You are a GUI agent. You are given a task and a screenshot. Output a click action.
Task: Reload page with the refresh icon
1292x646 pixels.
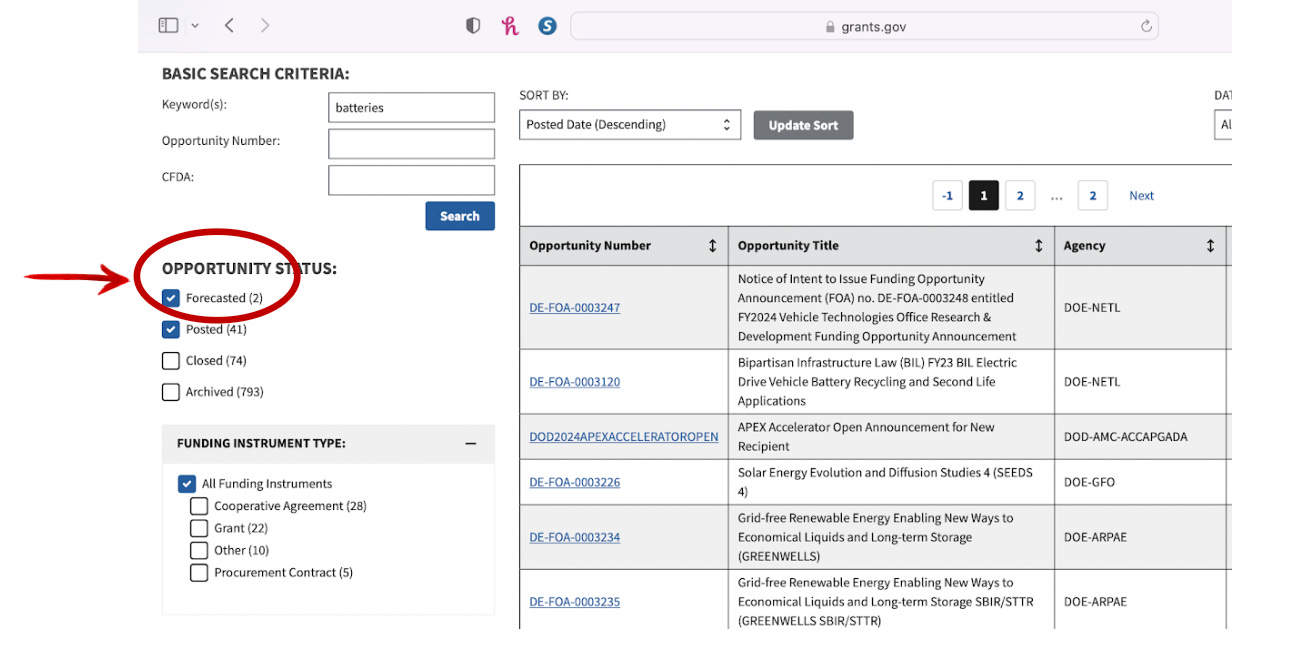pos(1146,26)
